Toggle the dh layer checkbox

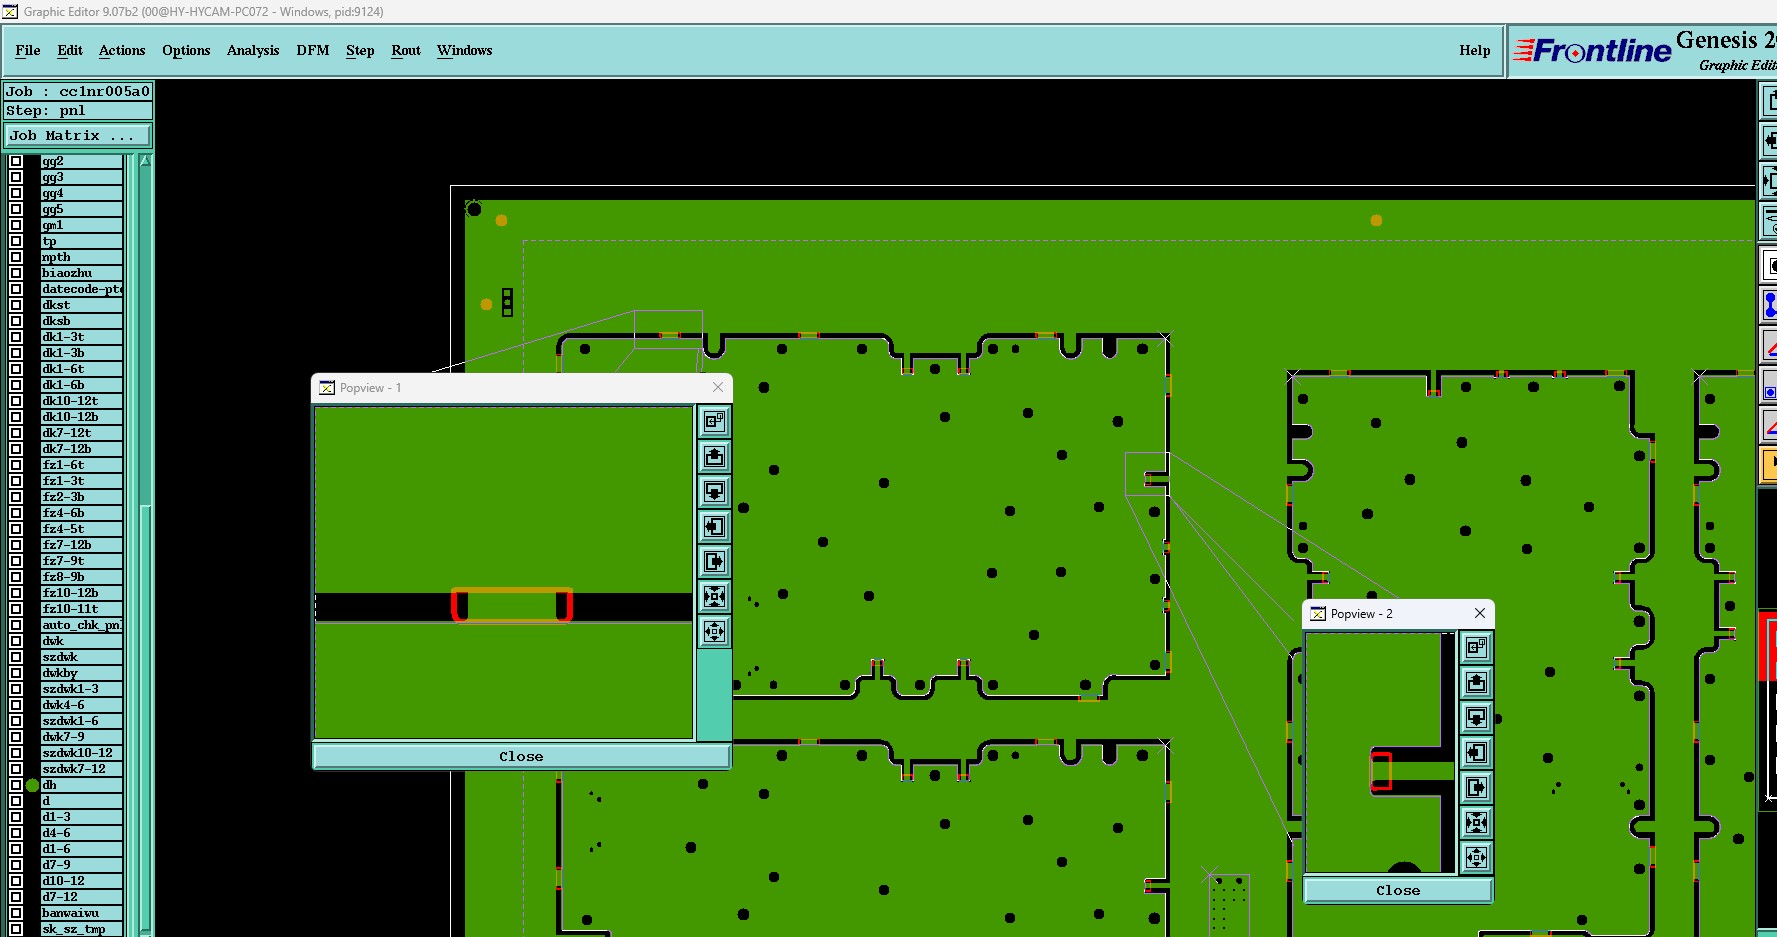pos(16,785)
